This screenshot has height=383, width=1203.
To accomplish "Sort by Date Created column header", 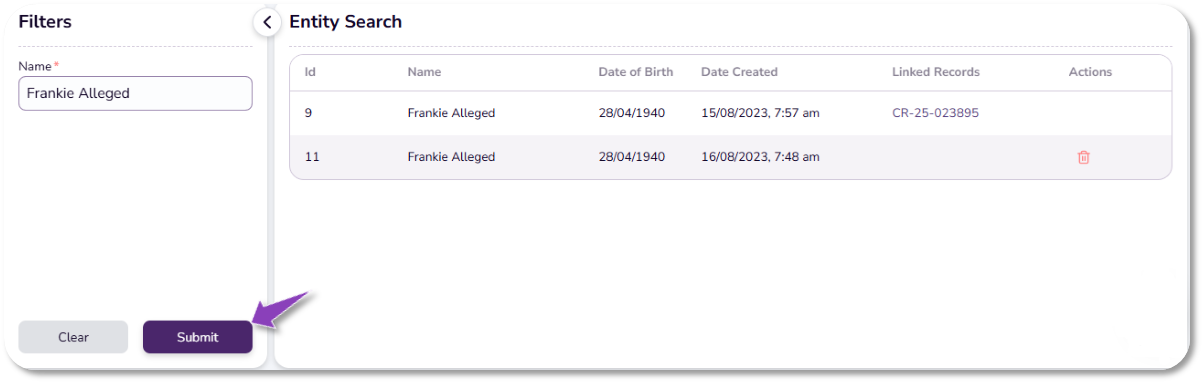I will tap(739, 72).
